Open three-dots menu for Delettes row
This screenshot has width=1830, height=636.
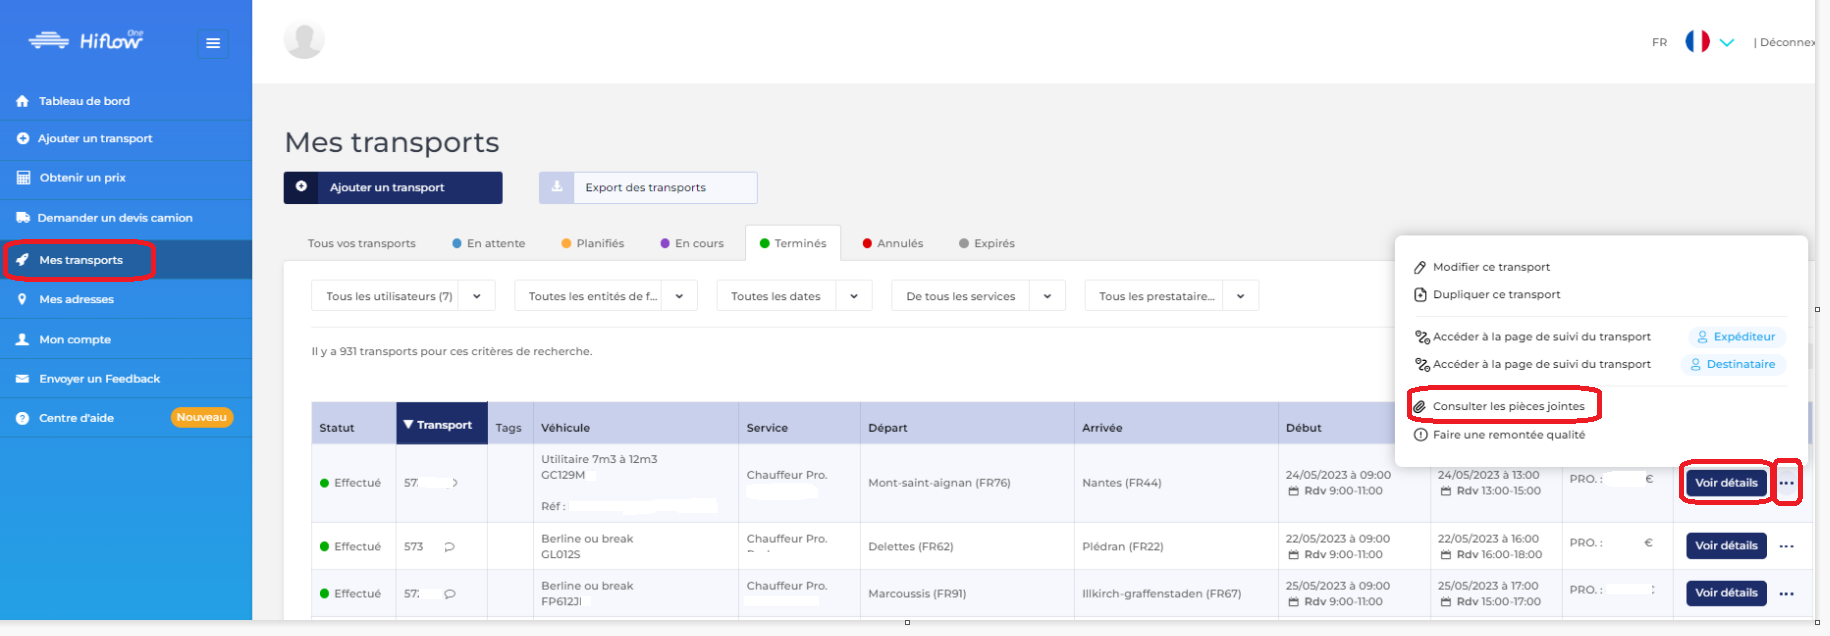[x=1787, y=547]
